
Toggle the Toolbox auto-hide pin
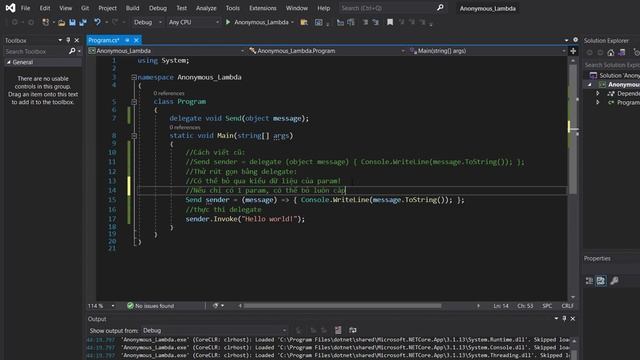pyautogui.click(x=68, y=40)
